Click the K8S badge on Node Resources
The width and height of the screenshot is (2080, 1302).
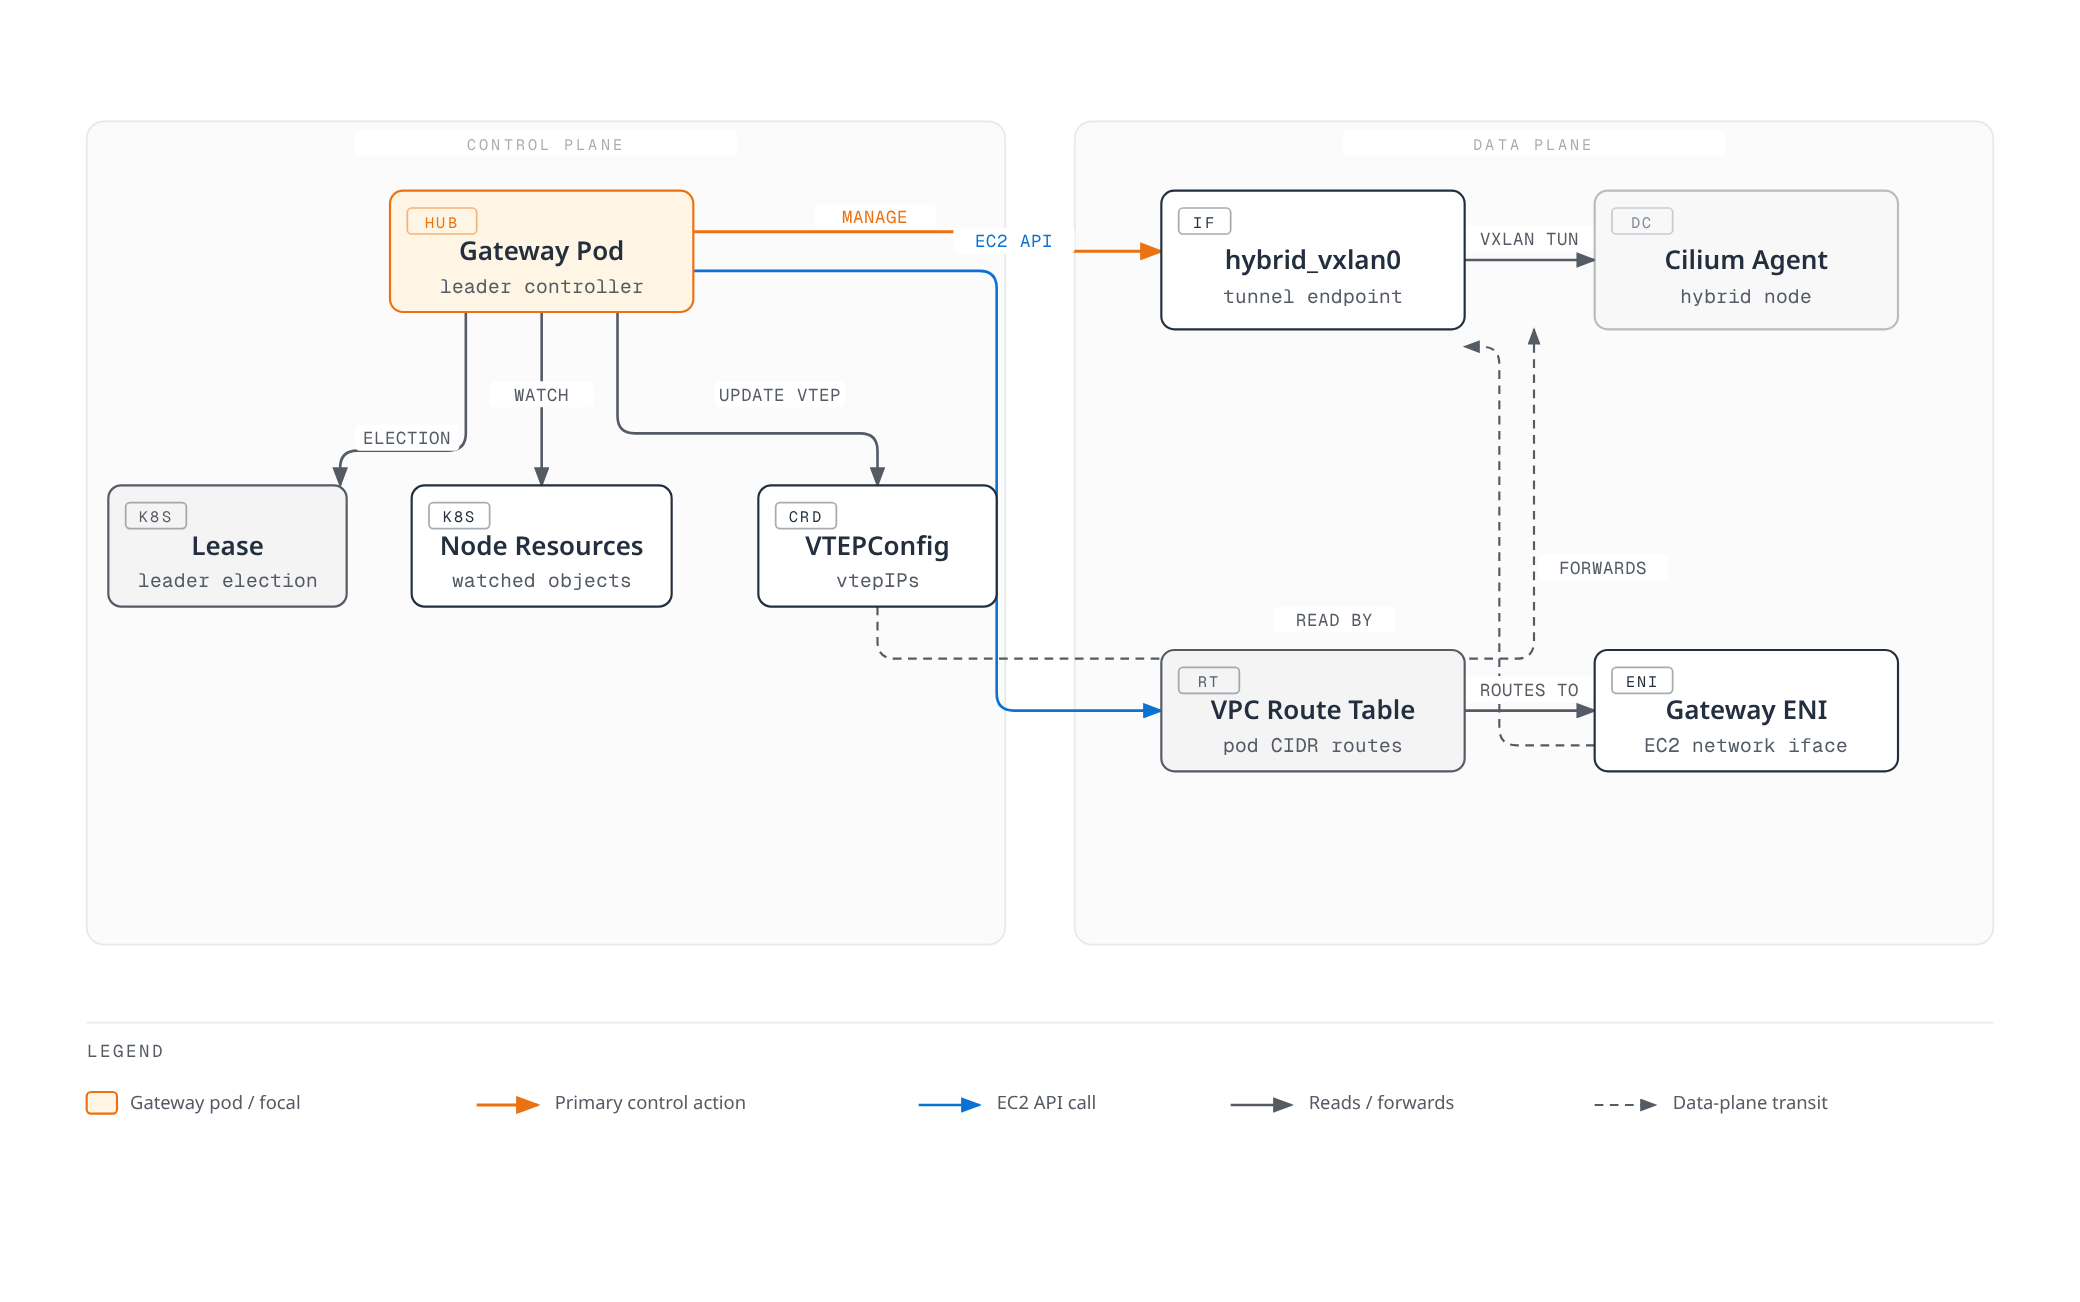(x=459, y=516)
